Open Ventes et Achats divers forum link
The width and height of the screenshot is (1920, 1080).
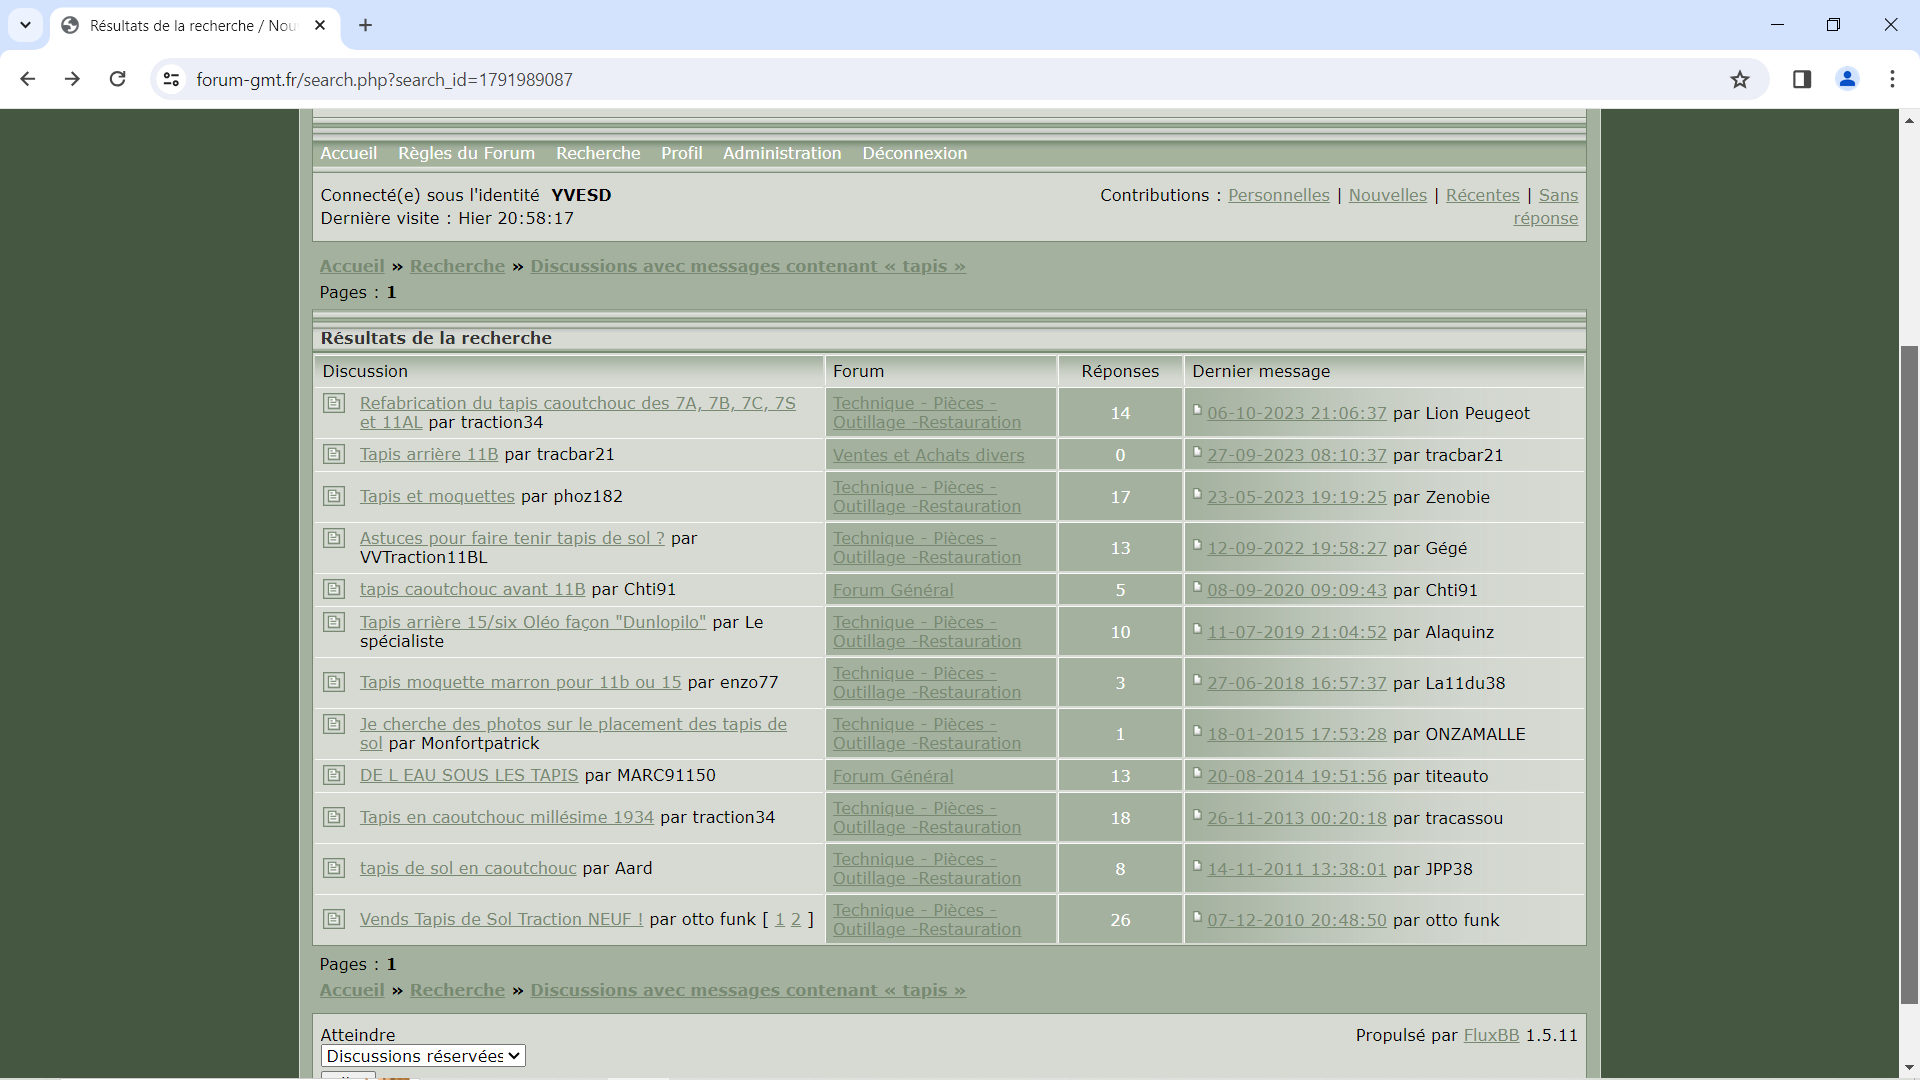(x=928, y=455)
